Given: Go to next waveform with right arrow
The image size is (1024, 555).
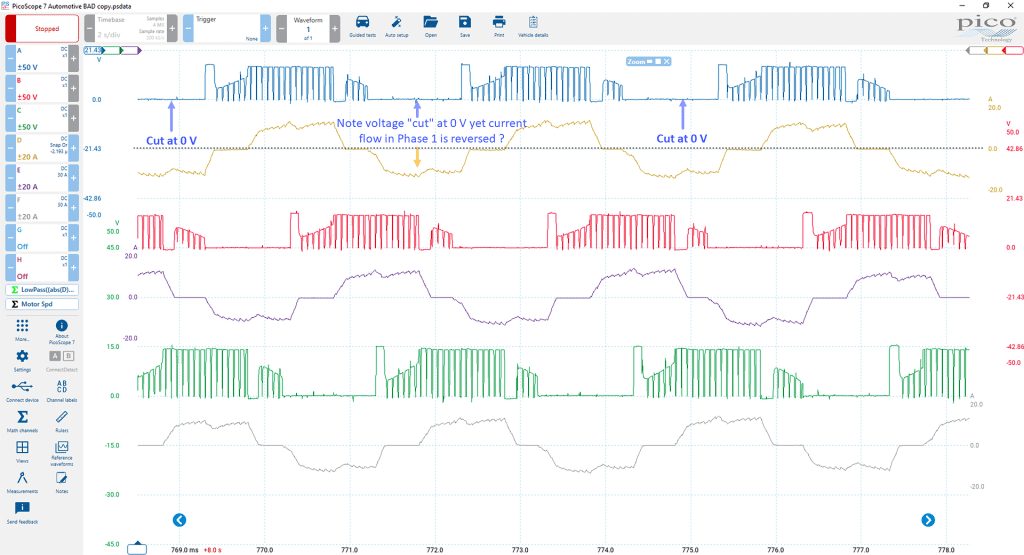Looking at the screenshot, I should tap(928, 520).
